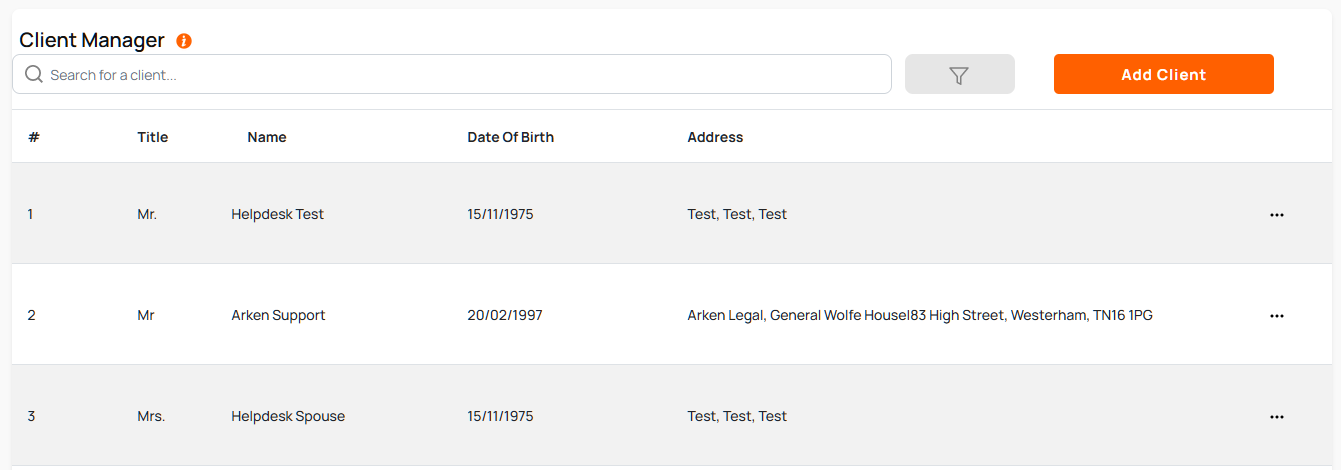This screenshot has height=470, width=1341.
Task: Click the orange info icon beside Client Manager
Action: [184, 41]
